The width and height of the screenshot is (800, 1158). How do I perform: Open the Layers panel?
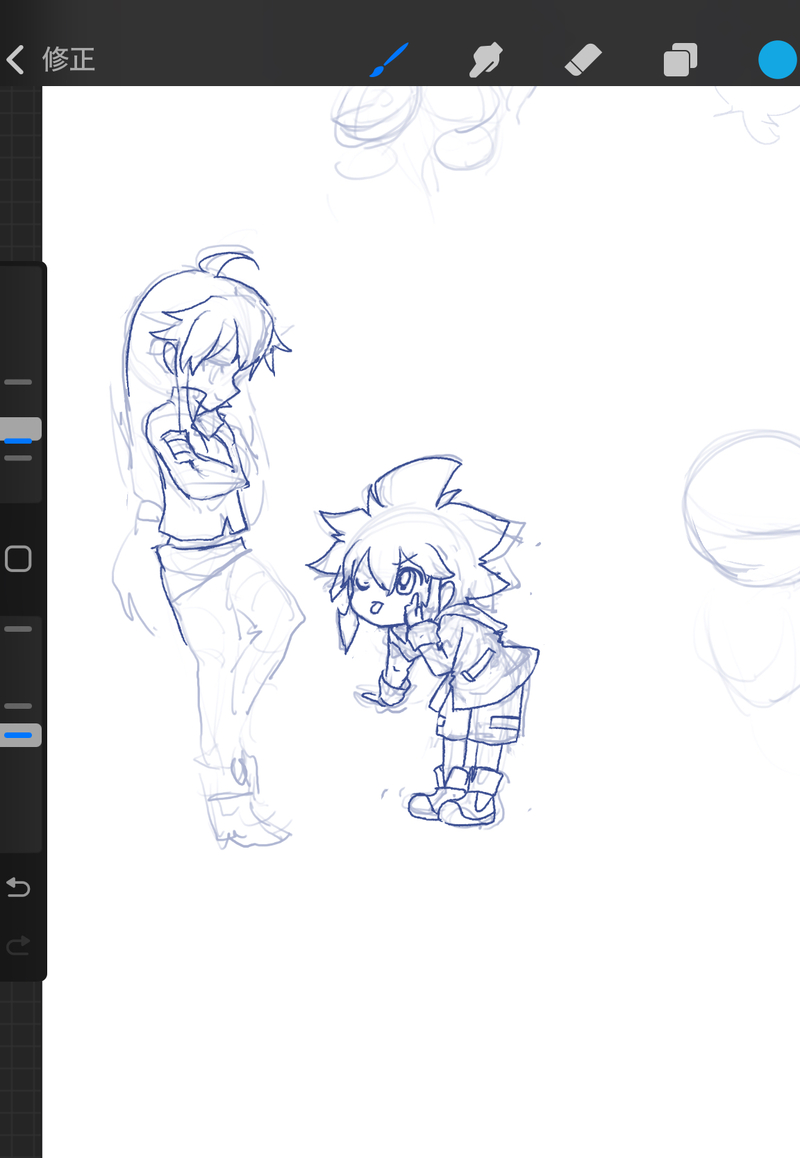[680, 60]
